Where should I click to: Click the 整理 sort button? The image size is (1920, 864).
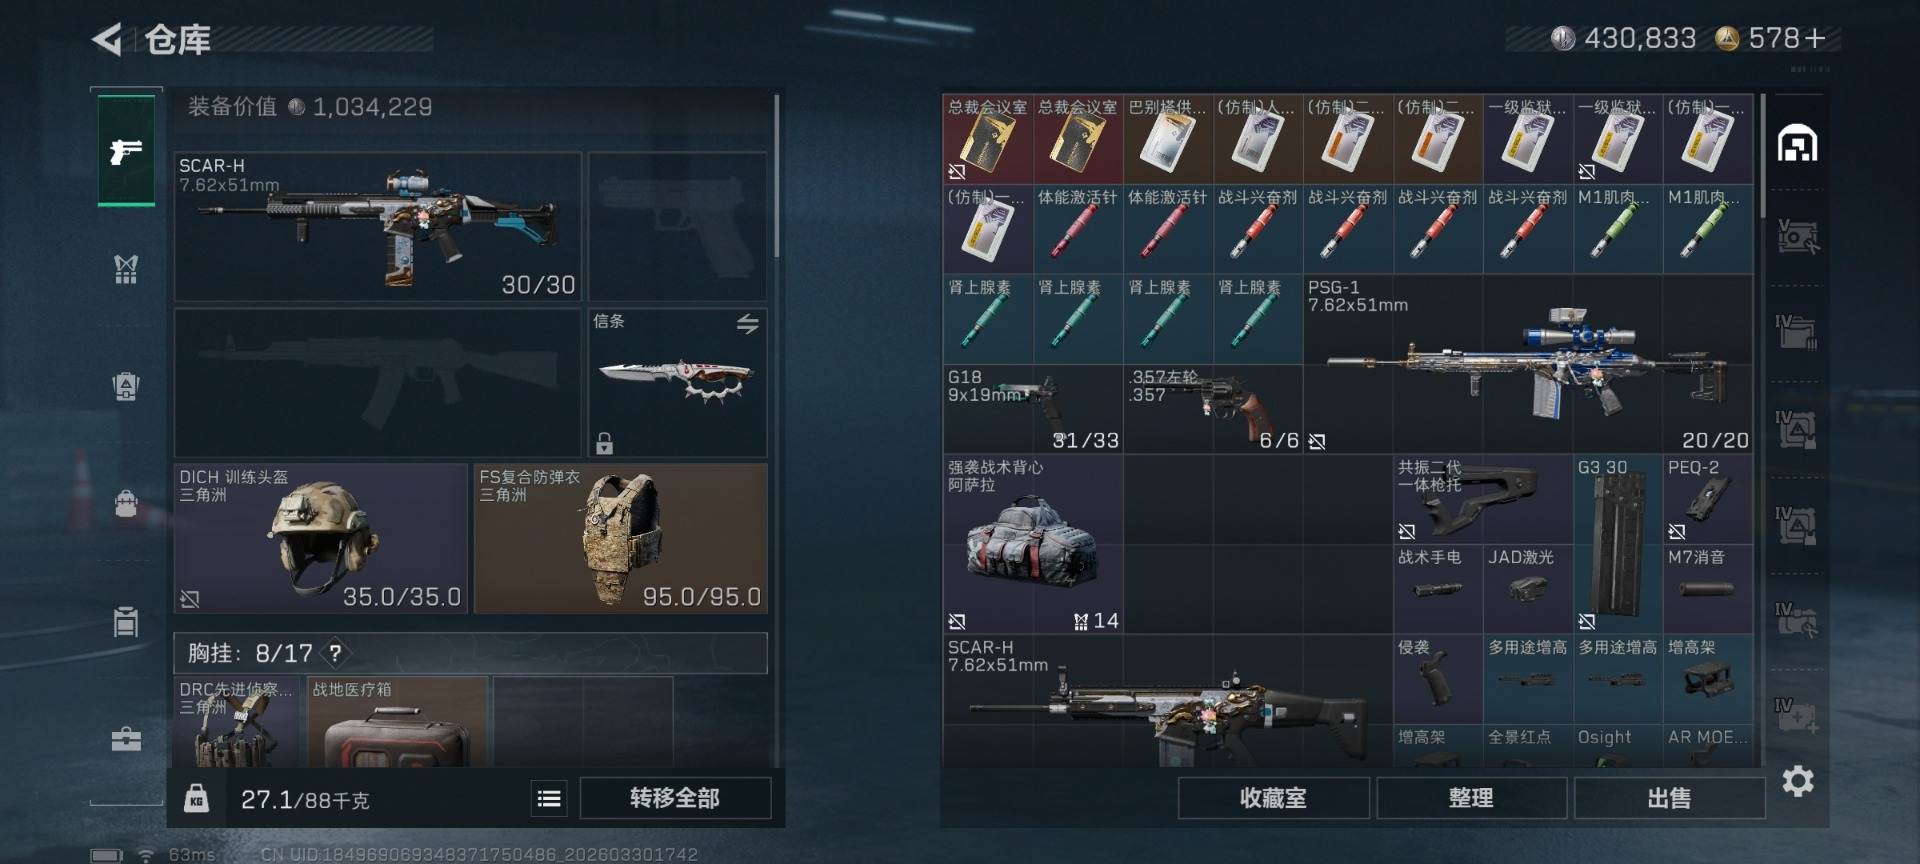coord(1471,798)
